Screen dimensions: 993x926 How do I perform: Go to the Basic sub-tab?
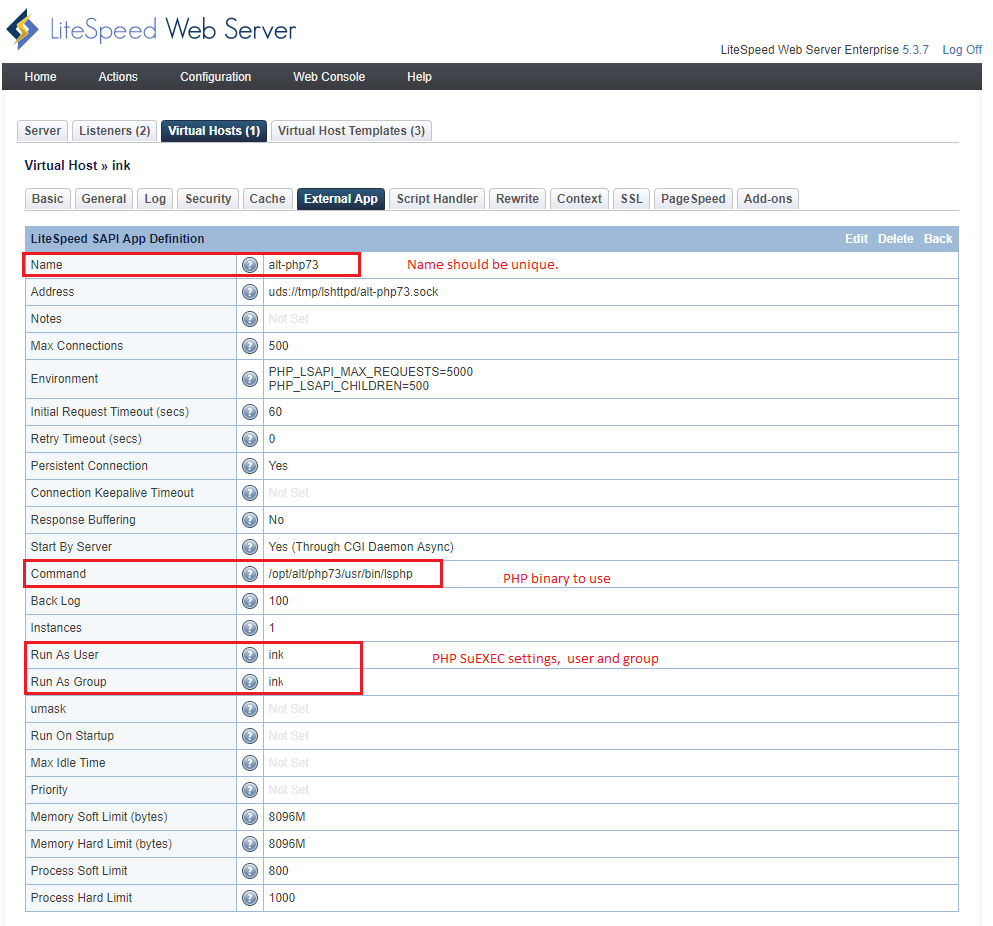coord(47,199)
